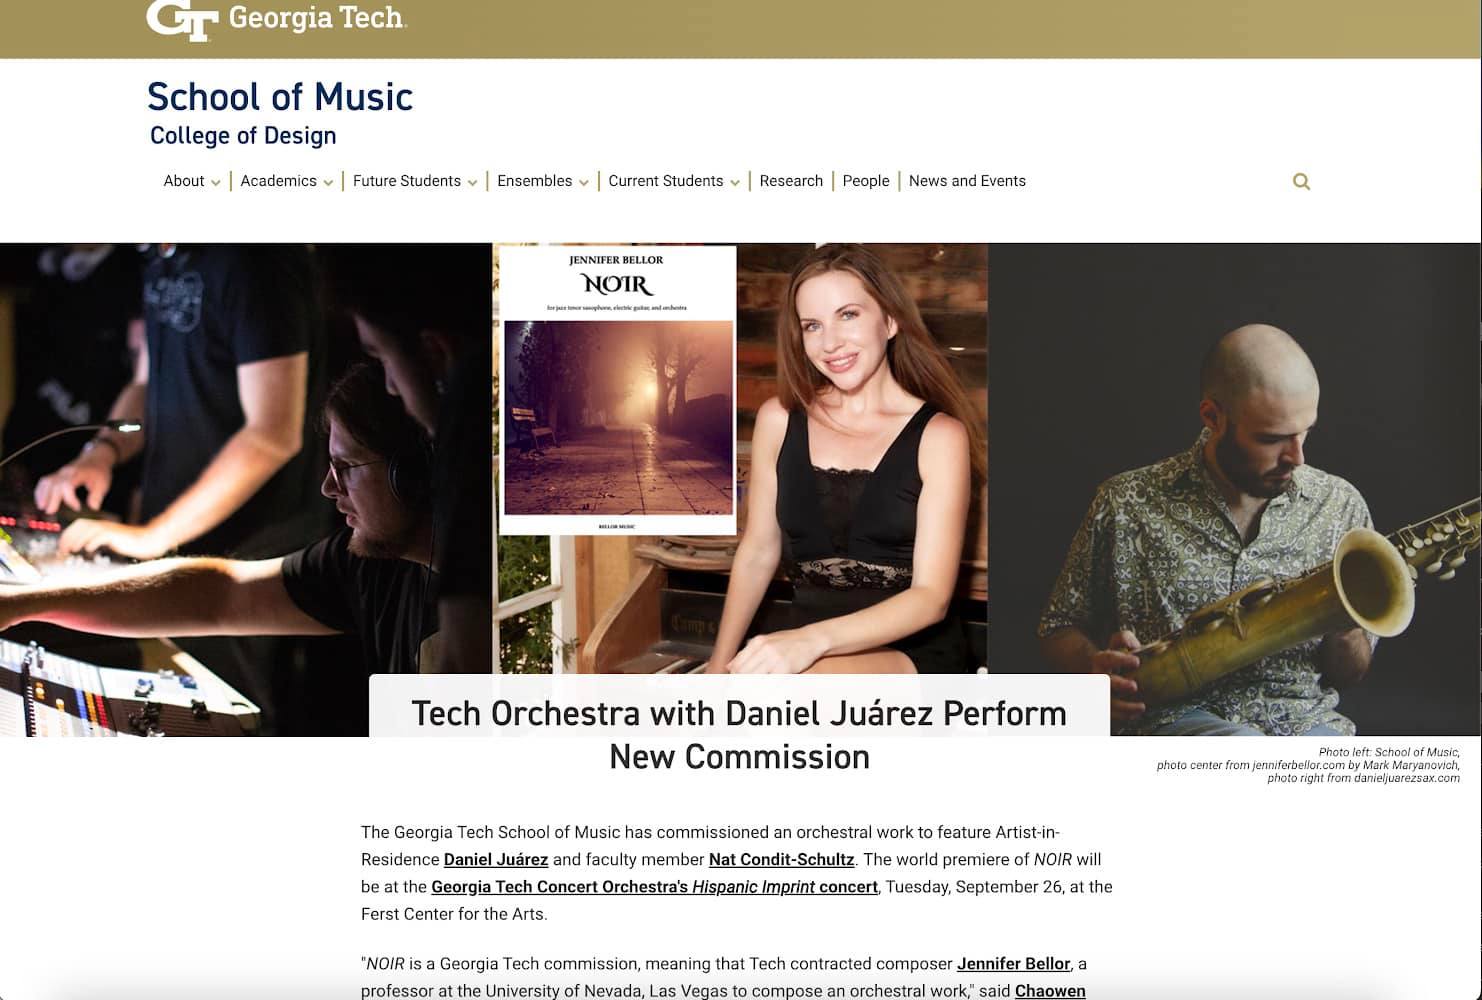Follow the Jennifer Bellor link
Screen dimensions: 1482x1000
coord(1014,964)
